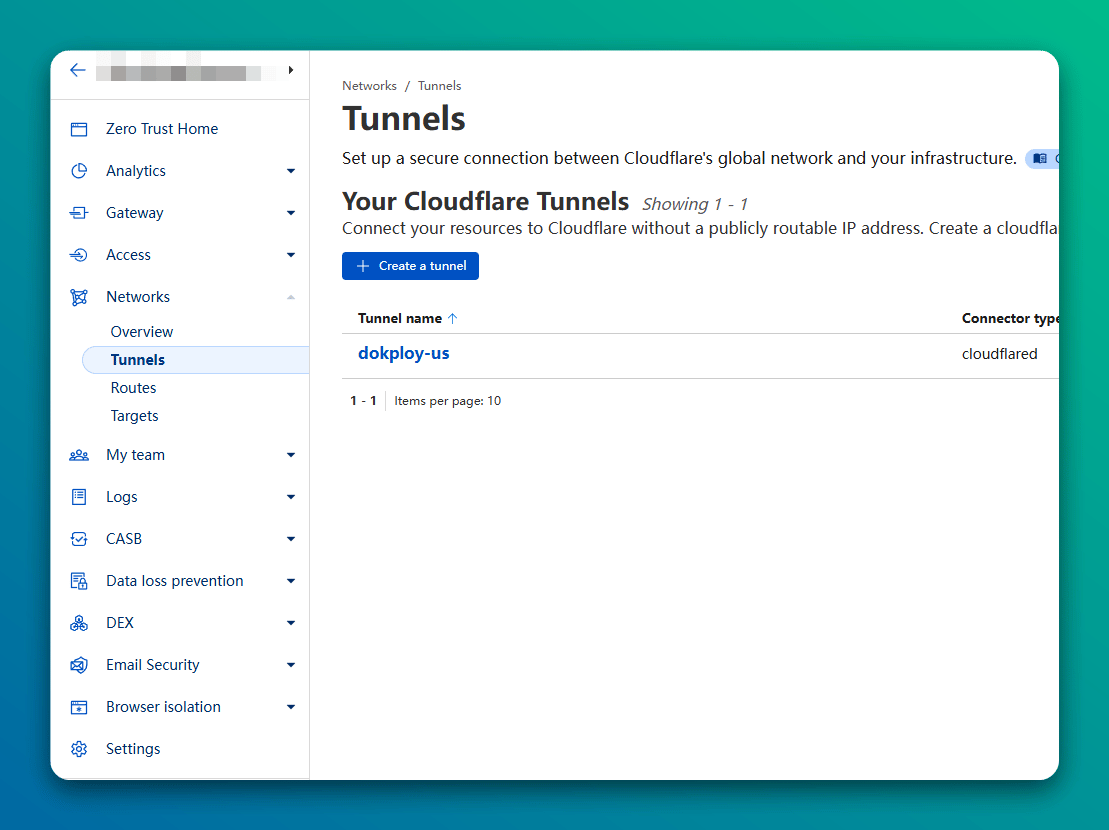Viewport: 1109px width, 830px height.
Task: Click the Zero Trust Home icon
Action: [79, 129]
